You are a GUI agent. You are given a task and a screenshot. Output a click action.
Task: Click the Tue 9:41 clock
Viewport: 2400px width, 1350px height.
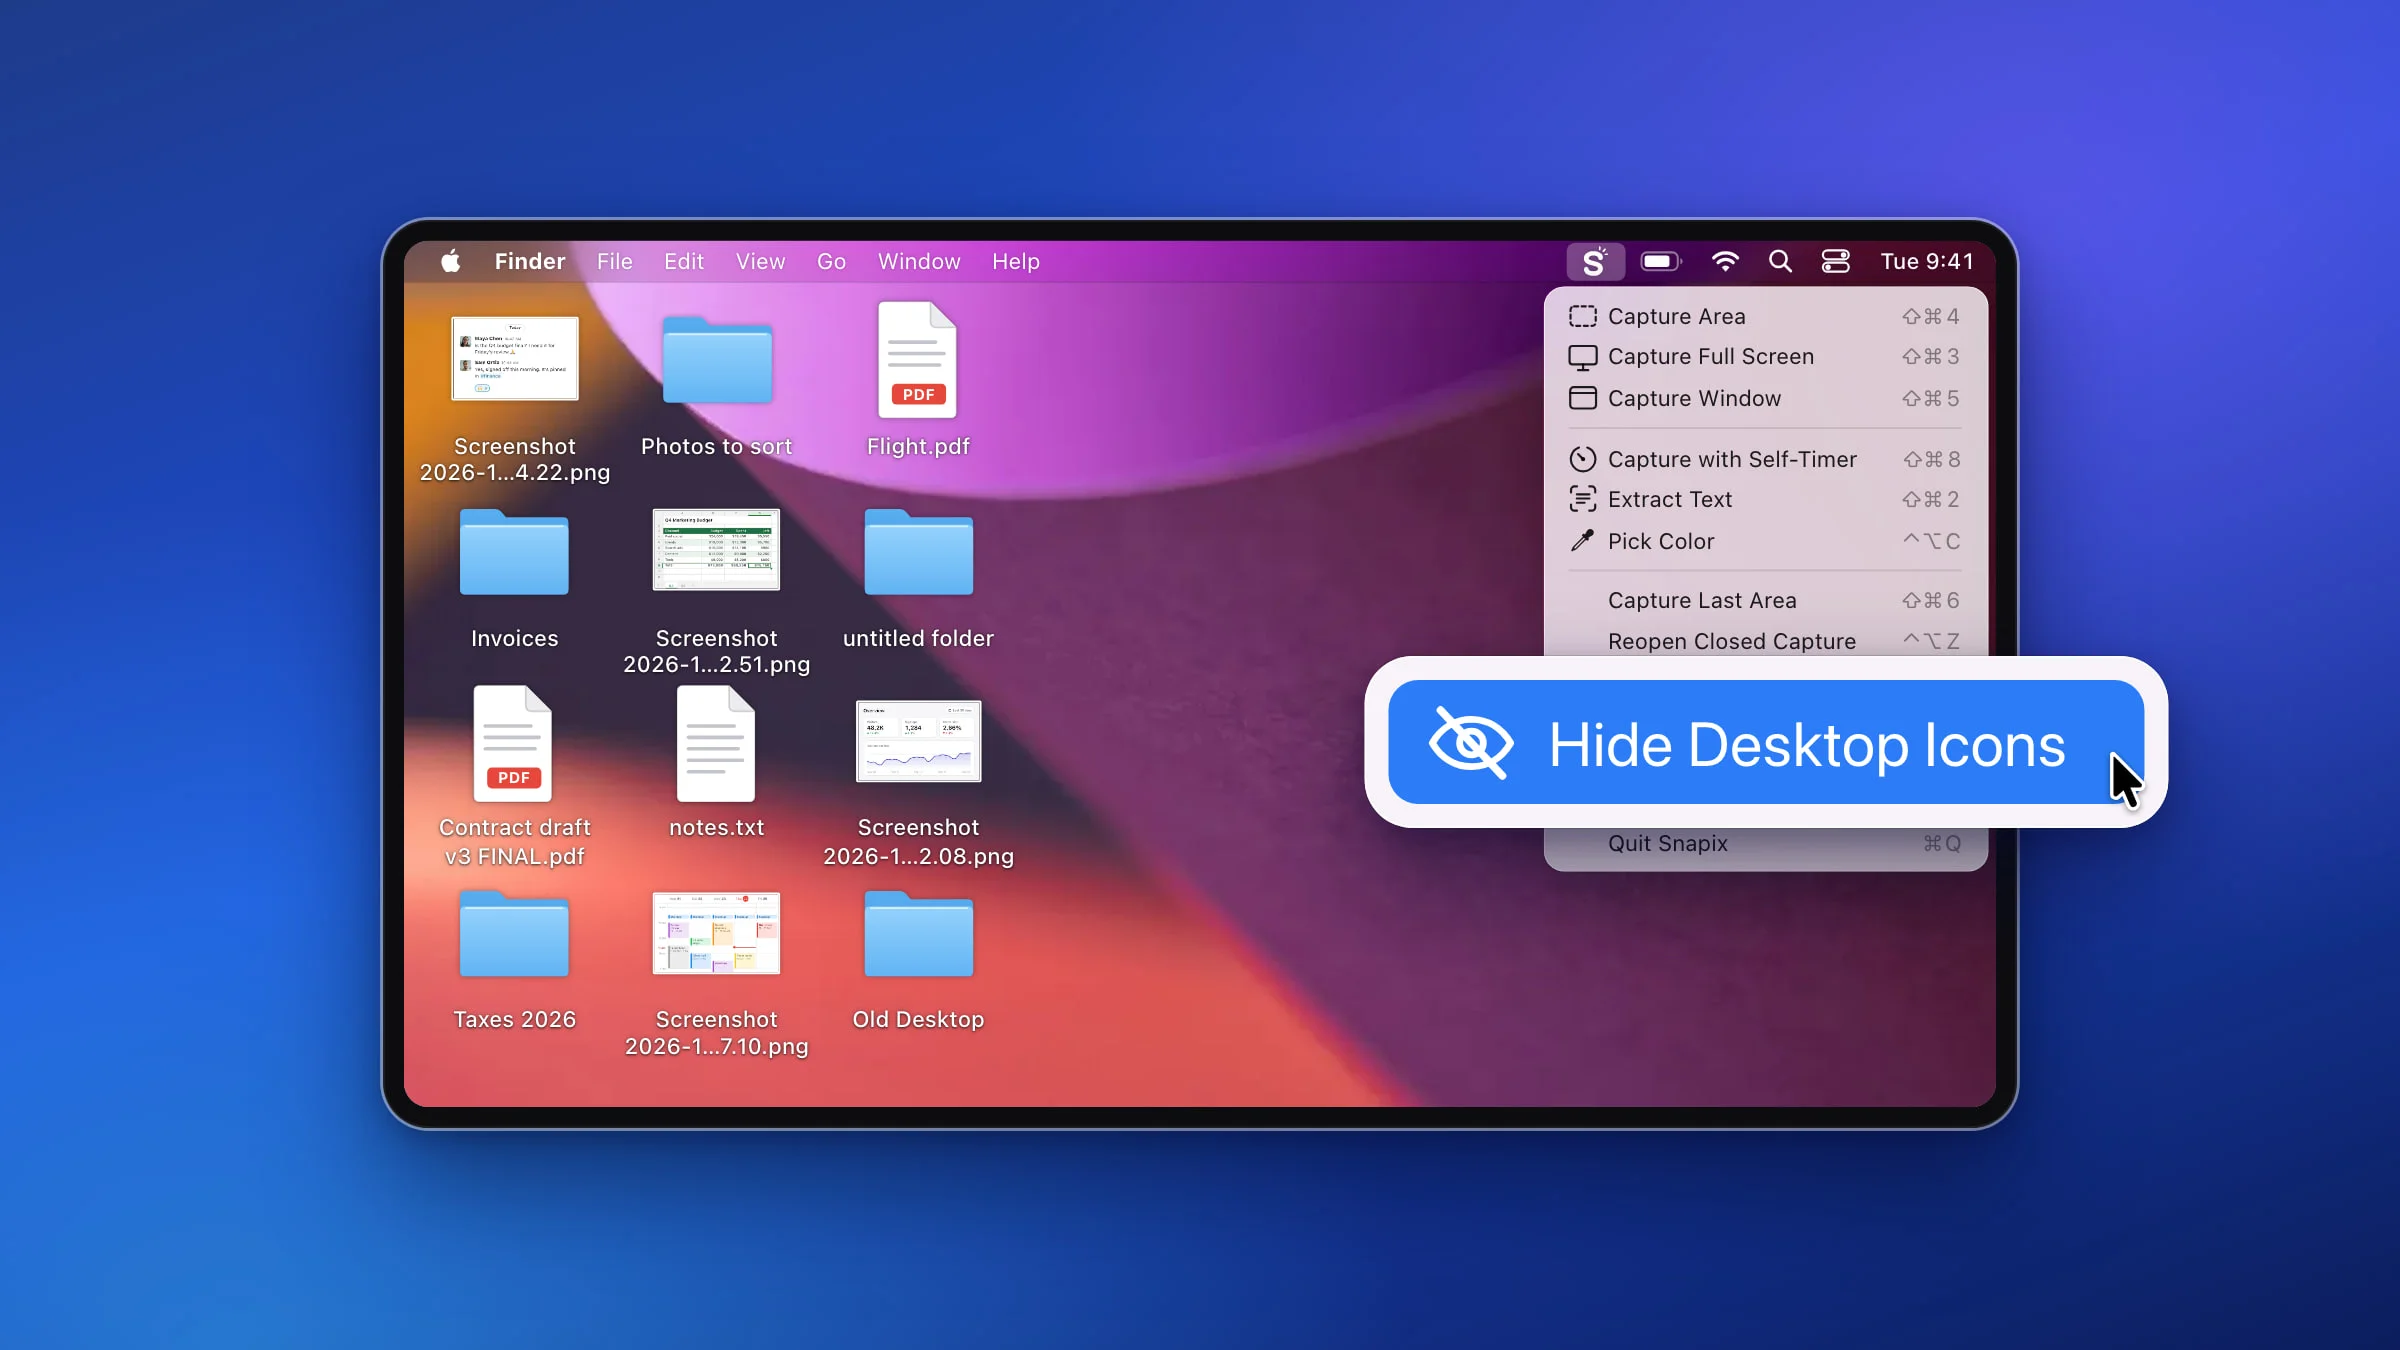point(1927,262)
